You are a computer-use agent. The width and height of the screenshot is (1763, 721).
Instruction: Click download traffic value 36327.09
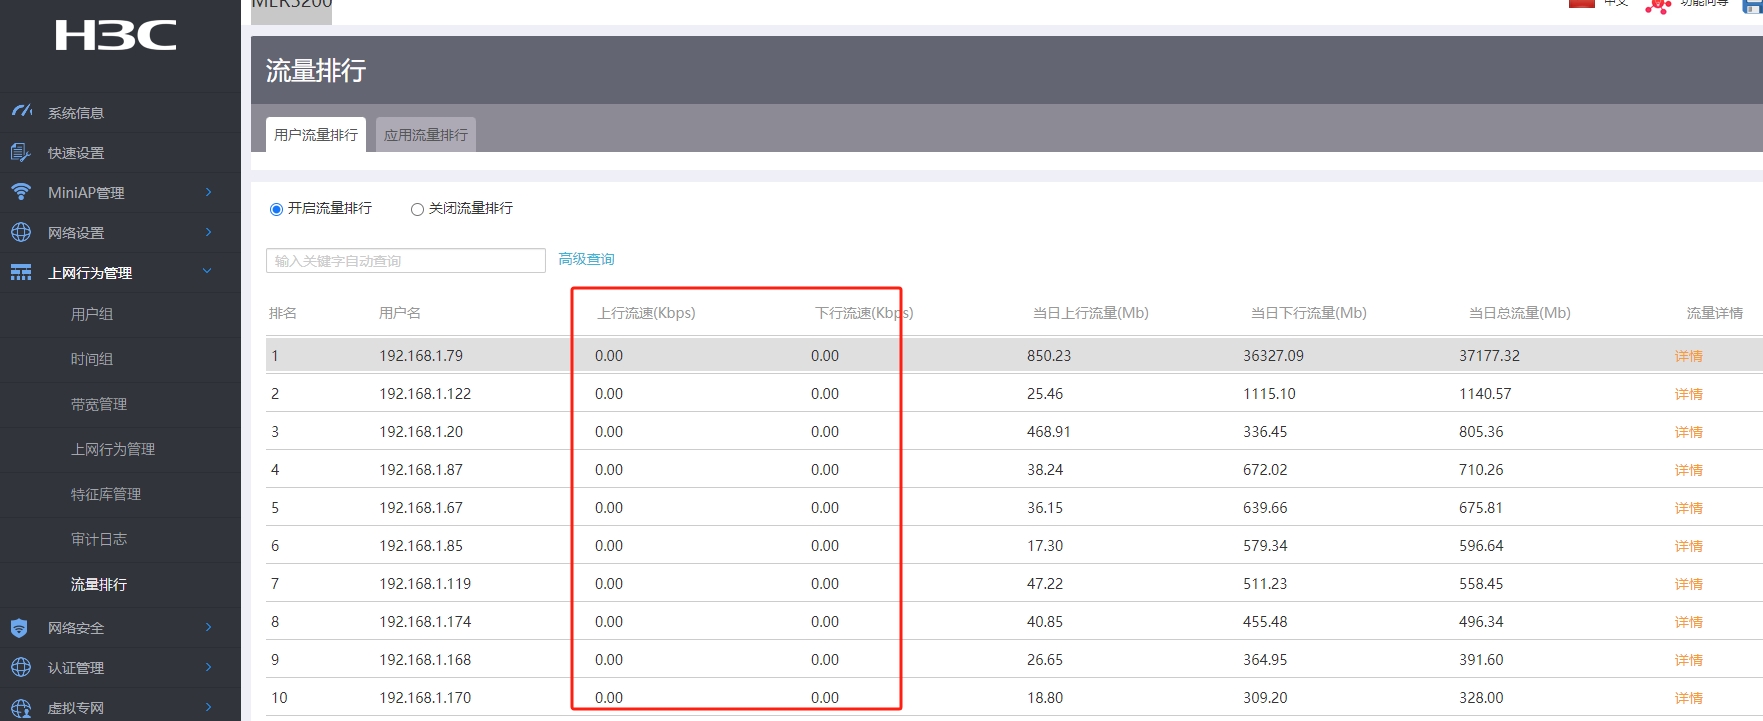tap(1273, 356)
